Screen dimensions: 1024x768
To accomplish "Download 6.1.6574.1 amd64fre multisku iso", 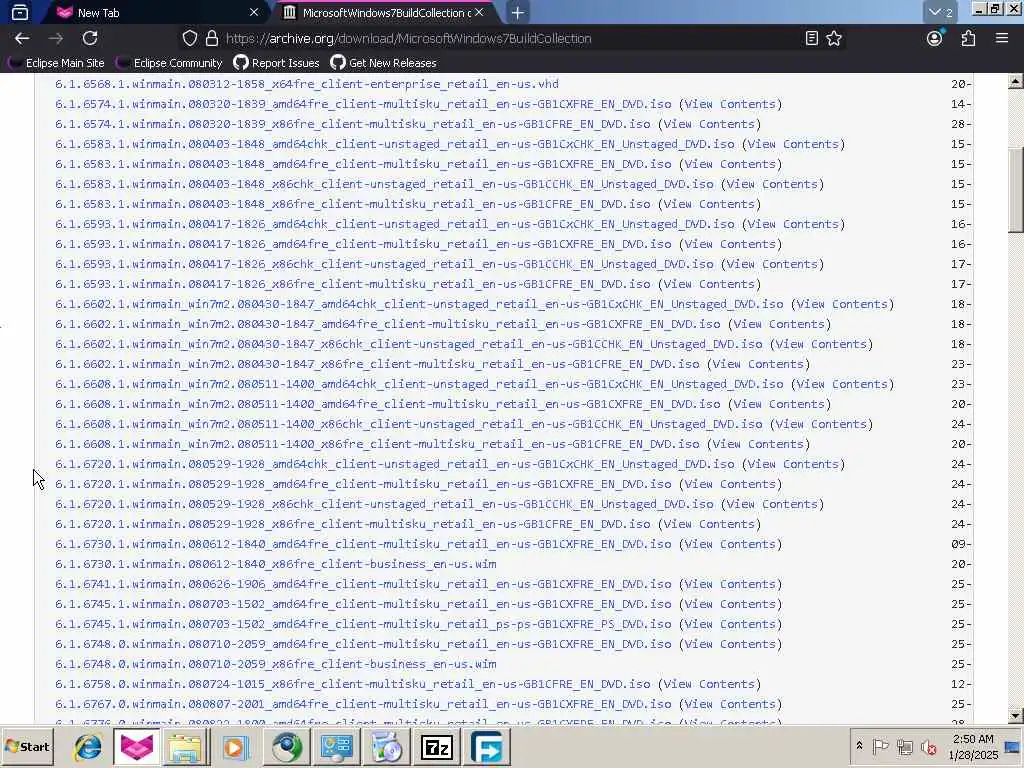I will tap(363, 104).
